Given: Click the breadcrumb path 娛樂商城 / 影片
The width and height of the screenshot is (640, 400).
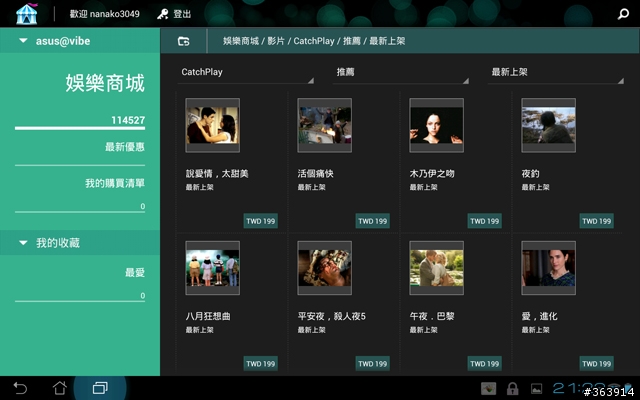Looking at the screenshot, I should pyautogui.click(x=253, y=41).
